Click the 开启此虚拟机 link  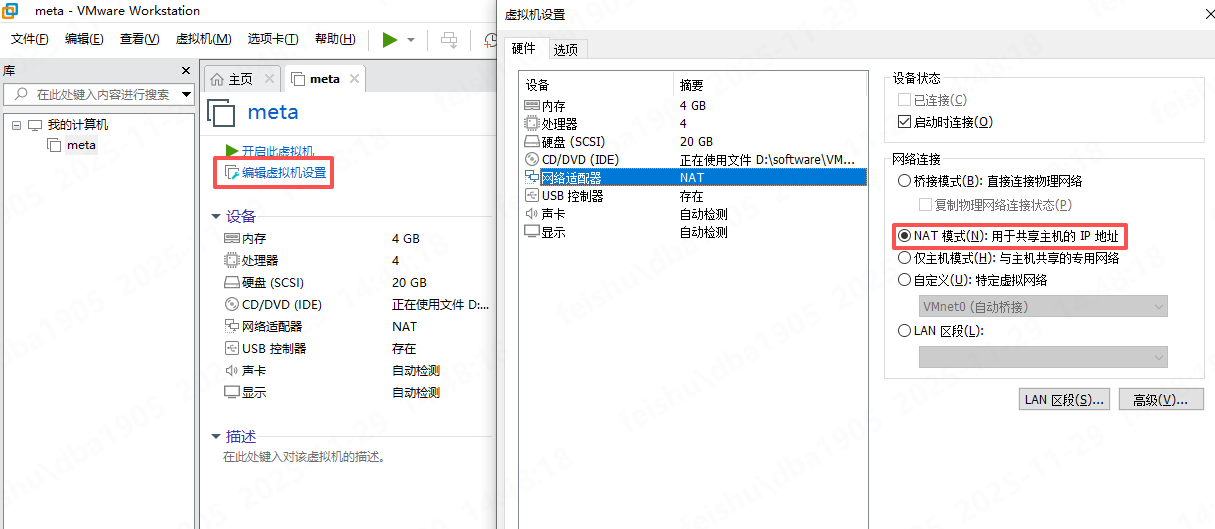[x=278, y=151]
